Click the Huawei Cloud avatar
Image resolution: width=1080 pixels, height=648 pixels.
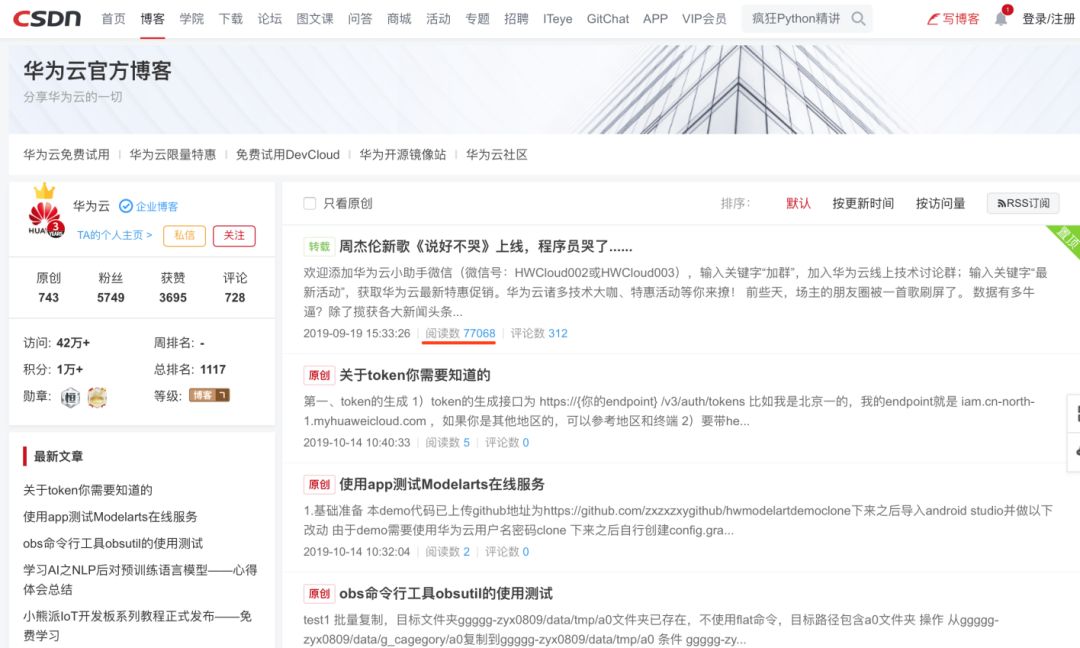[45, 213]
